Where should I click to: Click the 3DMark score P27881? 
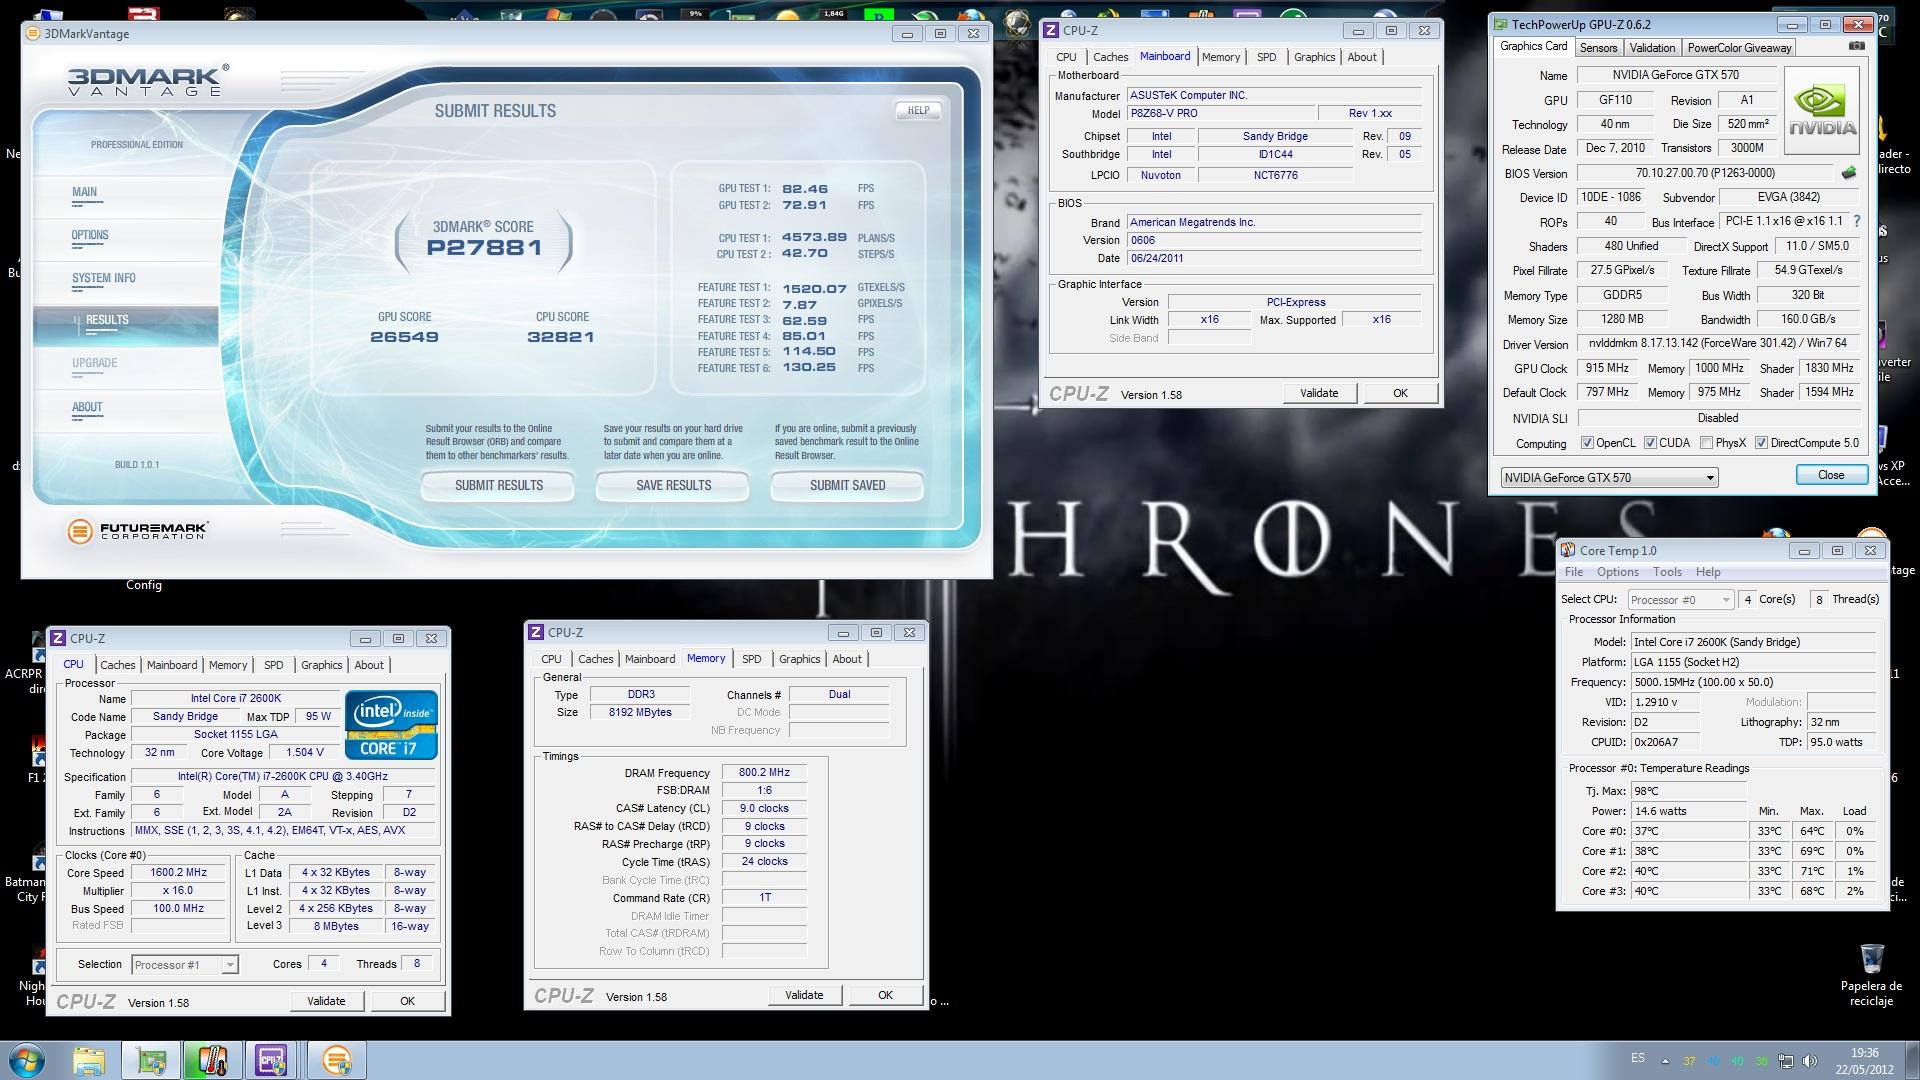coord(485,247)
